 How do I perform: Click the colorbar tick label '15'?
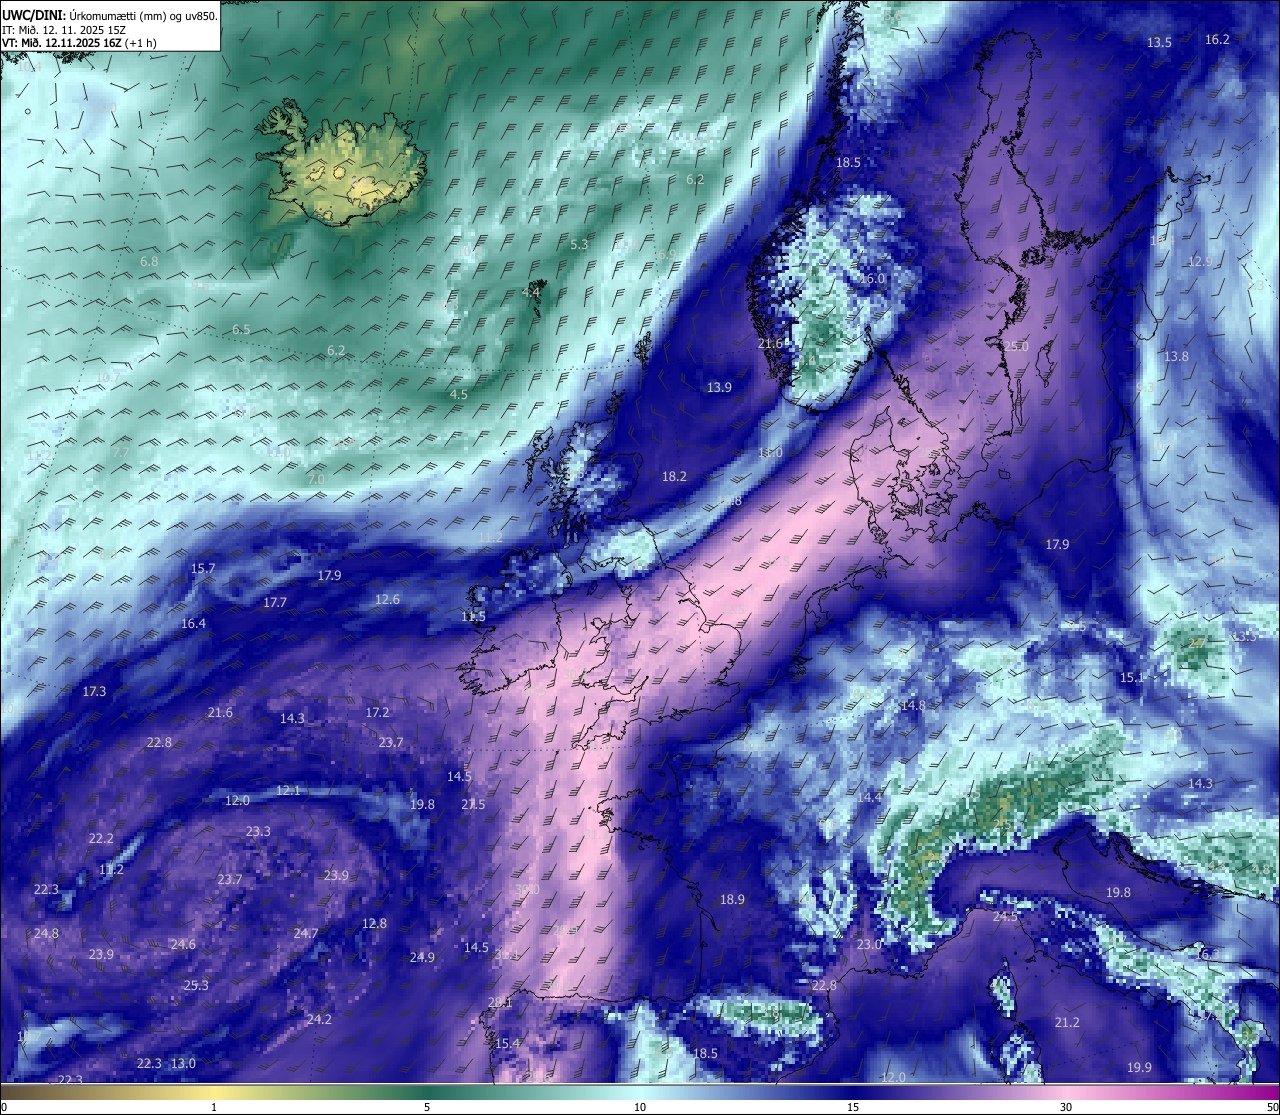853,1107
